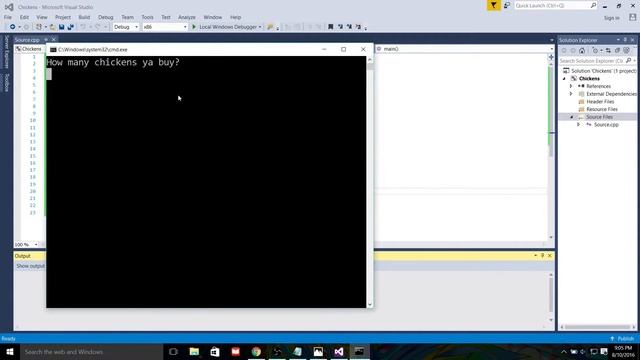Pin the Solution Explorer panel
The height and width of the screenshot is (360, 640).
tap(625, 40)
